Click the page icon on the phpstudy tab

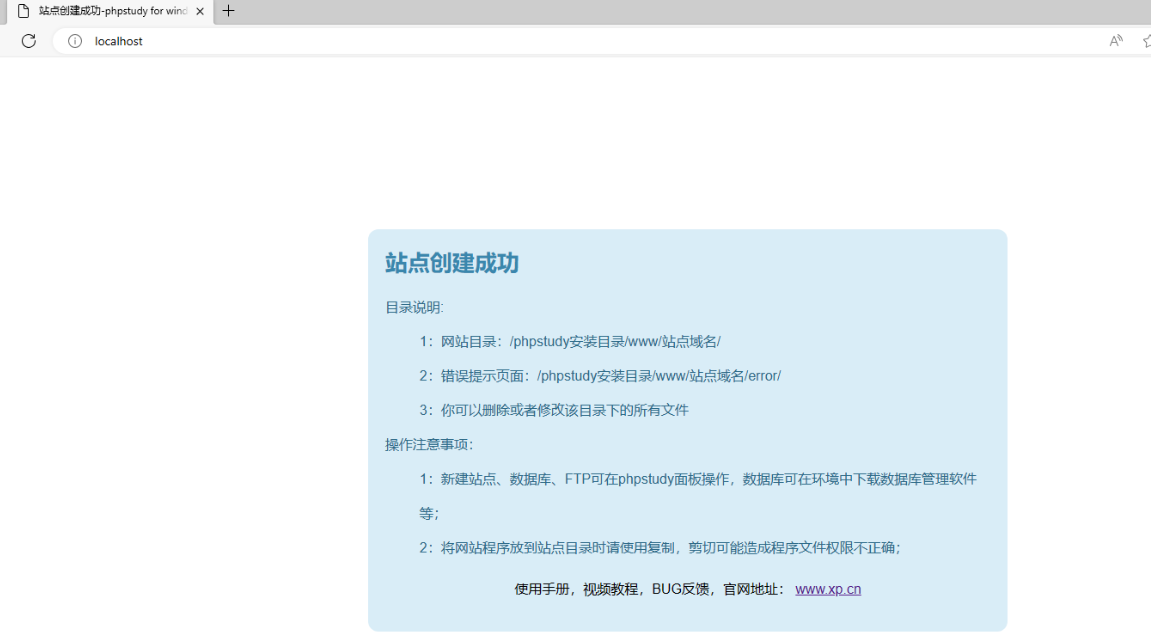[x=23, y=11]
